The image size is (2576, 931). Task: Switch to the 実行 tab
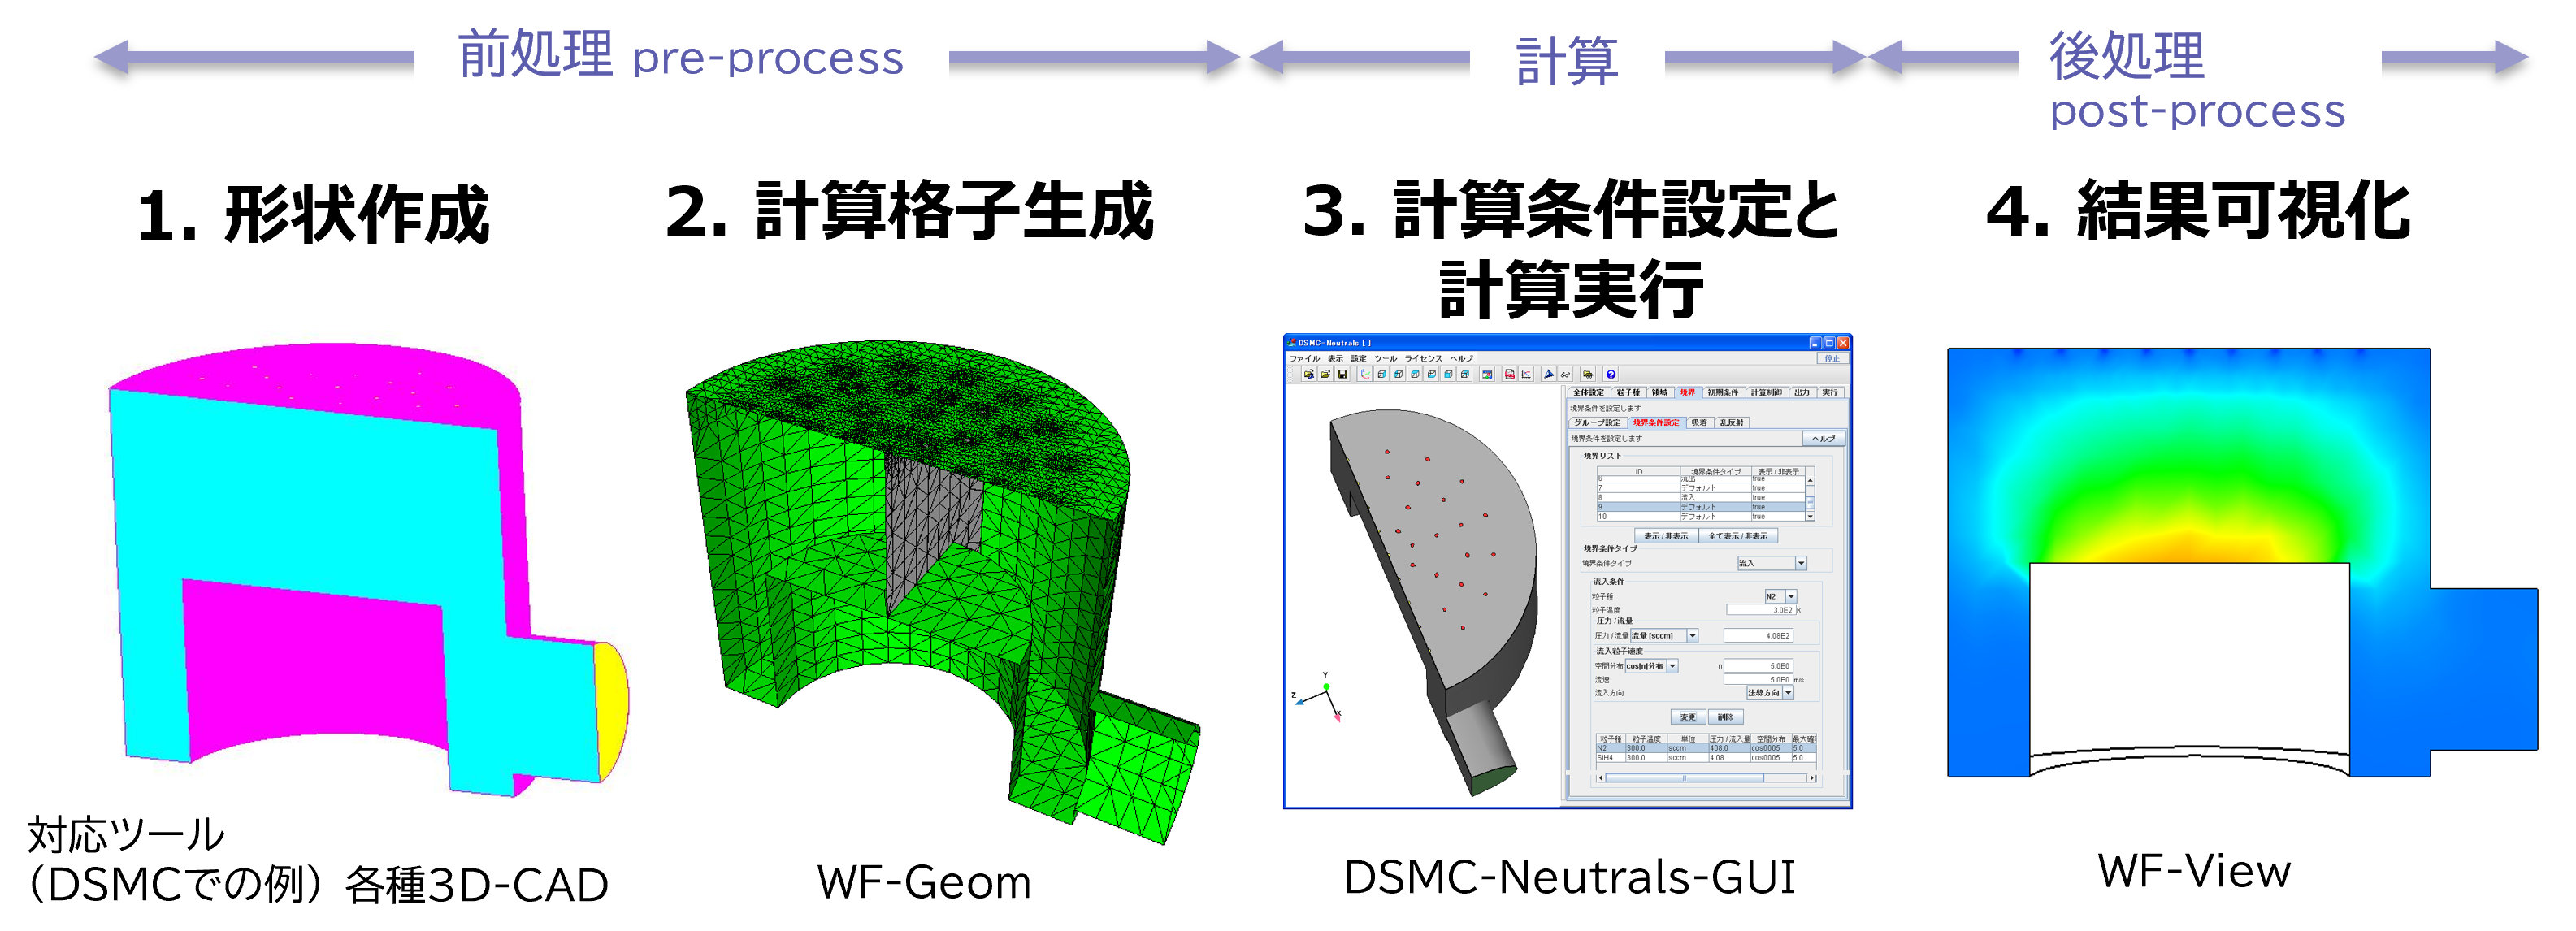1830,393
